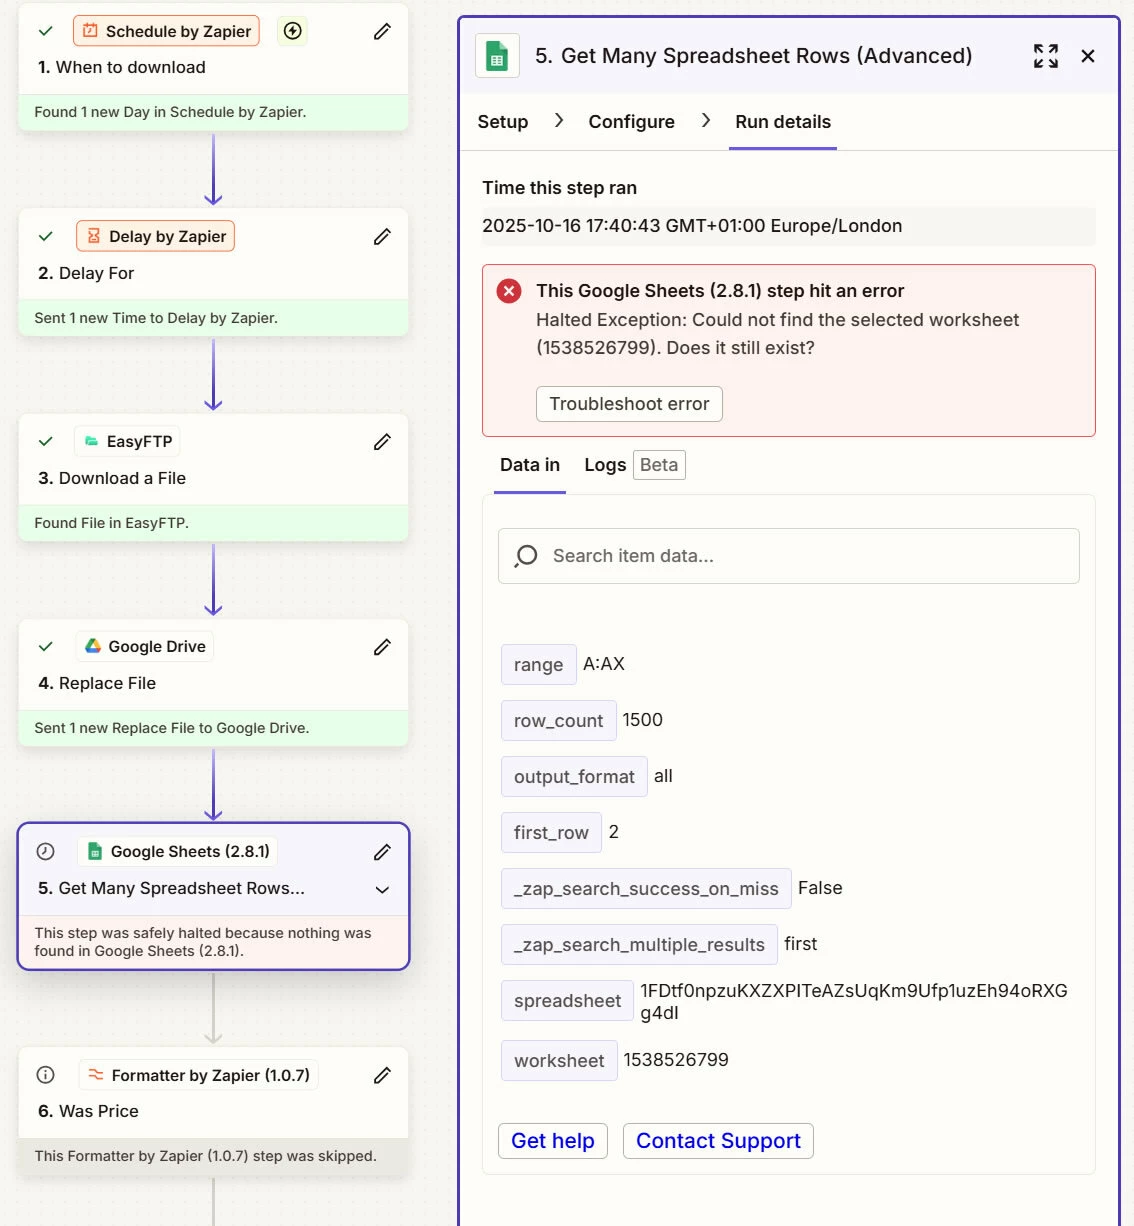
Task: Click the 'range' field label
Action: click(x=539, y=665)
